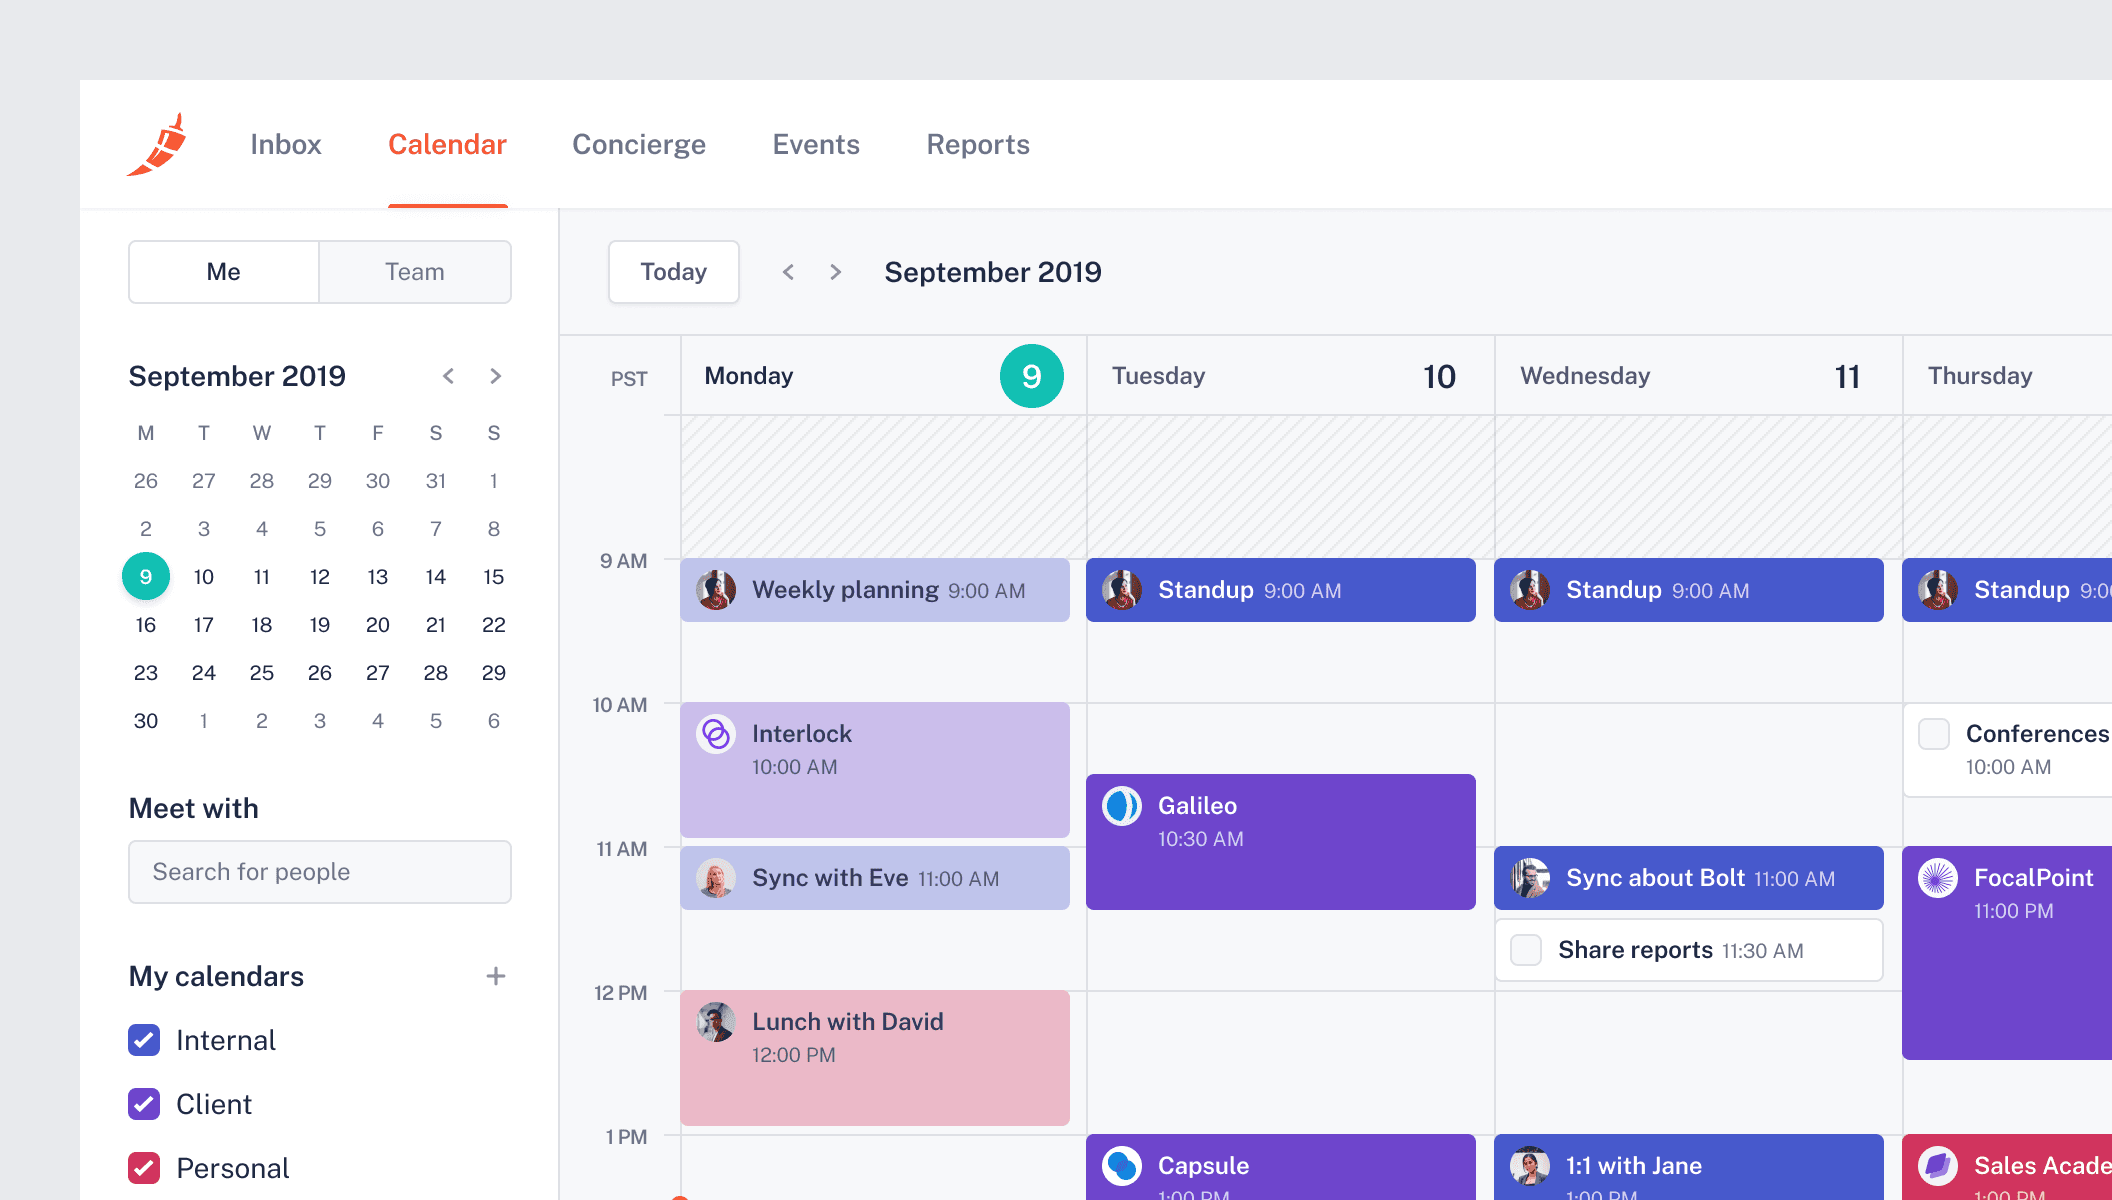Click the Galileo event's blue circle icon
Image resolution: width=2112 pixels, height=1200 pixels.
click(1122, 806)
